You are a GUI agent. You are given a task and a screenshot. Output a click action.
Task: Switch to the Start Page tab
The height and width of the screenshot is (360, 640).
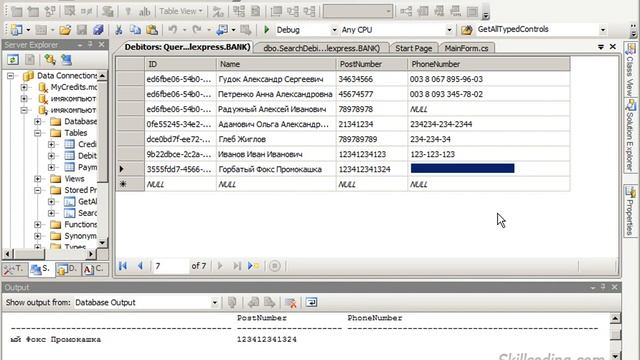pos(413,48)
